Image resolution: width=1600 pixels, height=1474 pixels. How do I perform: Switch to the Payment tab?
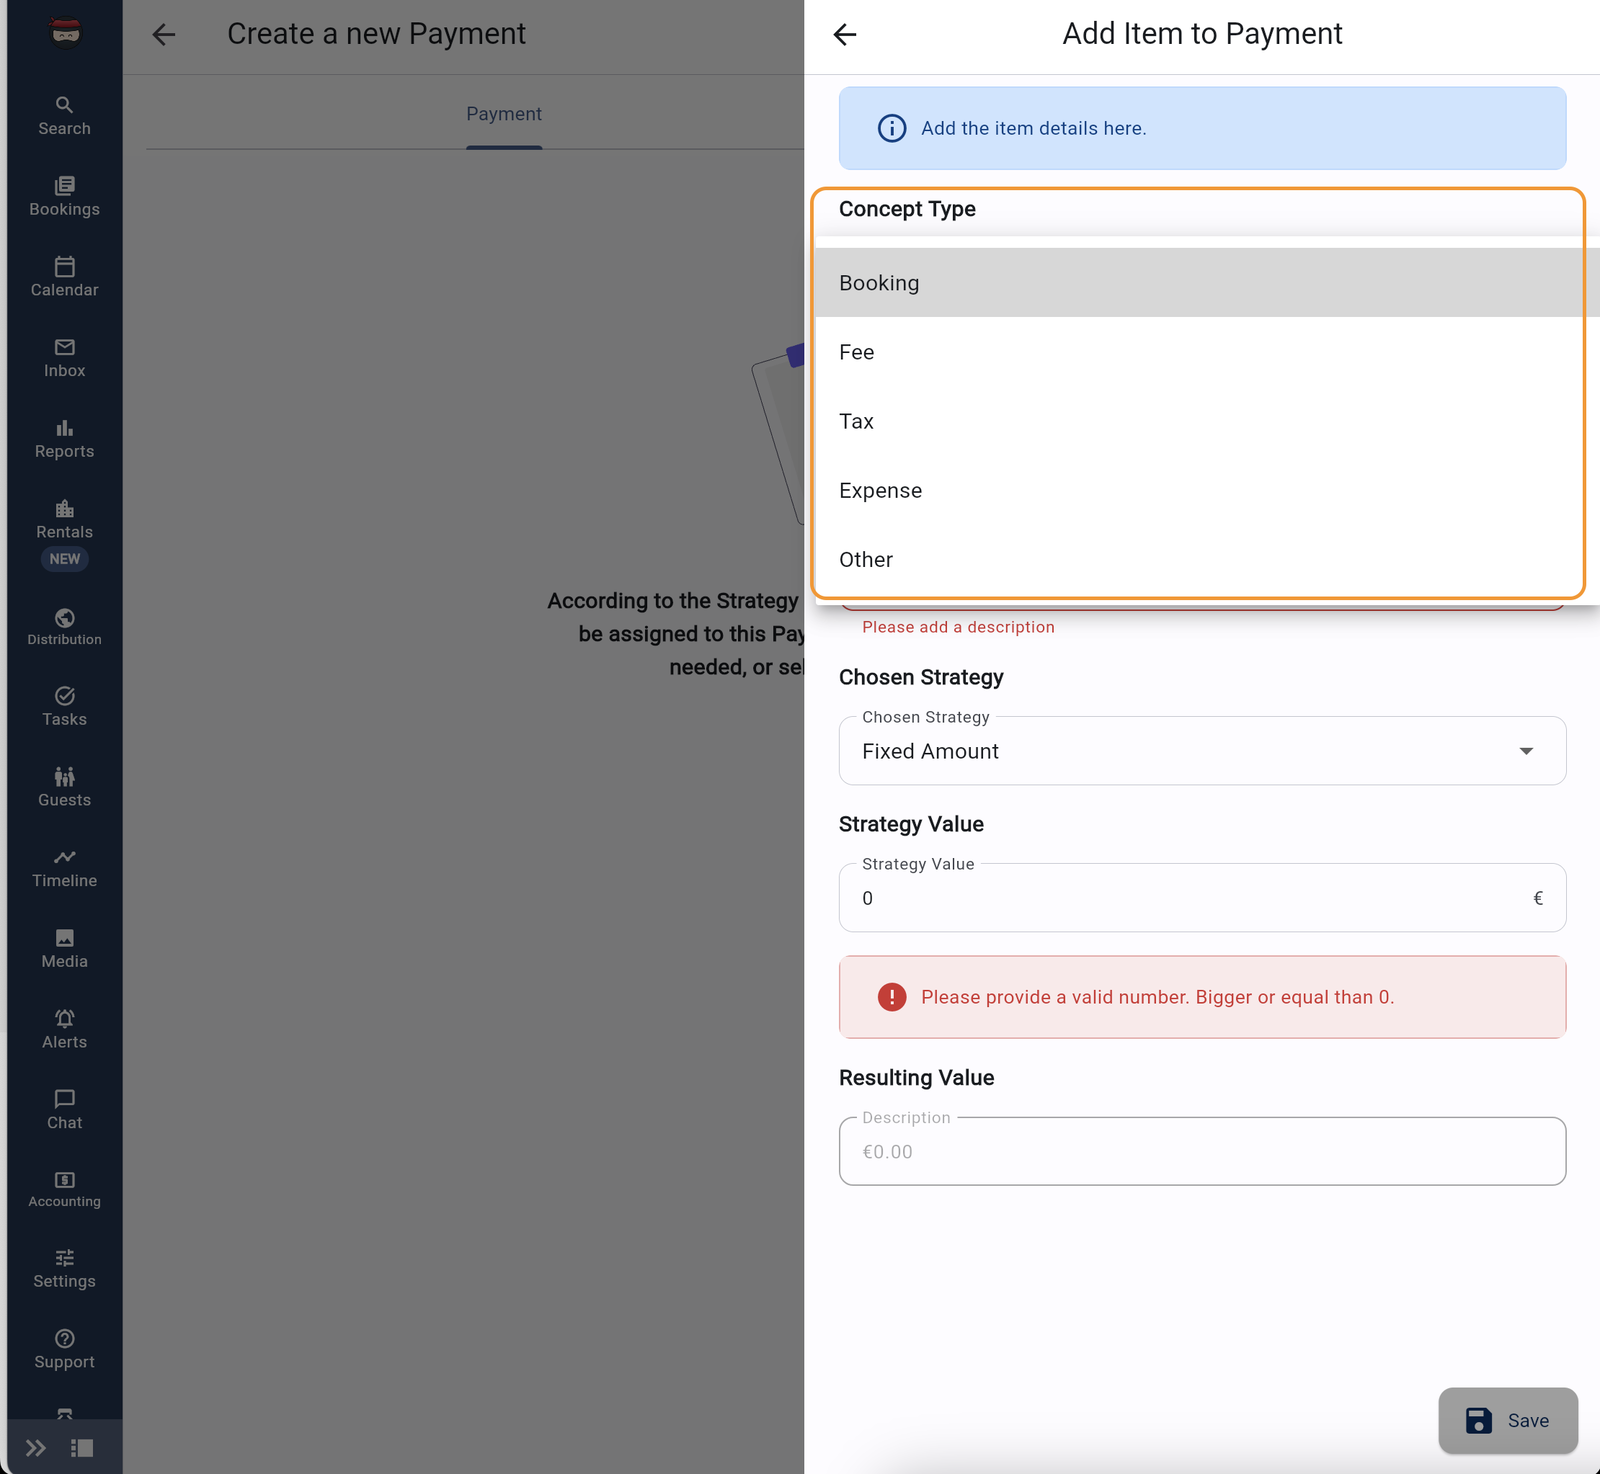[x=503, y=113]
